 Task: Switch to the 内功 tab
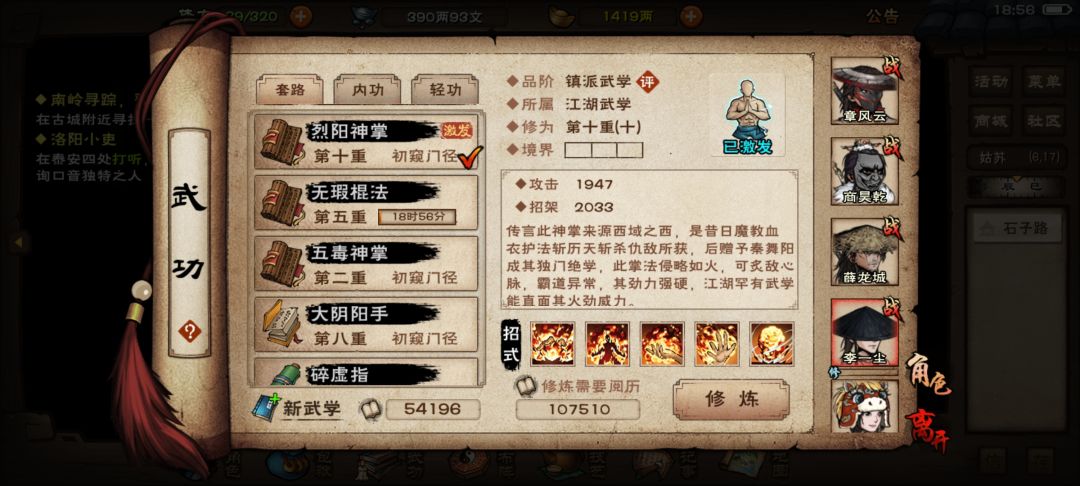tap(367, 89)
